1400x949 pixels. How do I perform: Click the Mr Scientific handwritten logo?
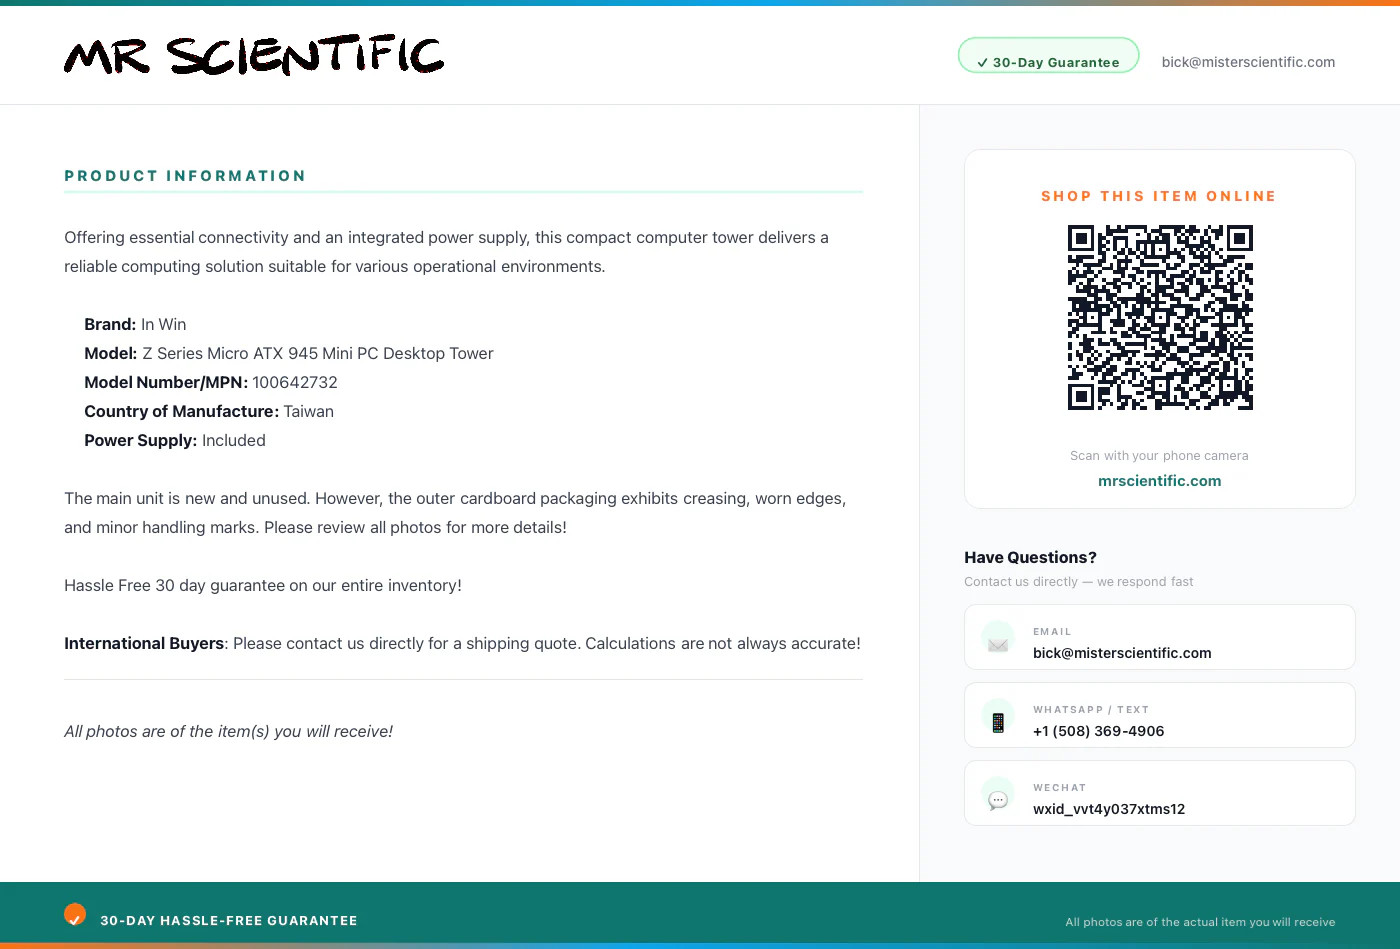[x=254, y=55]
